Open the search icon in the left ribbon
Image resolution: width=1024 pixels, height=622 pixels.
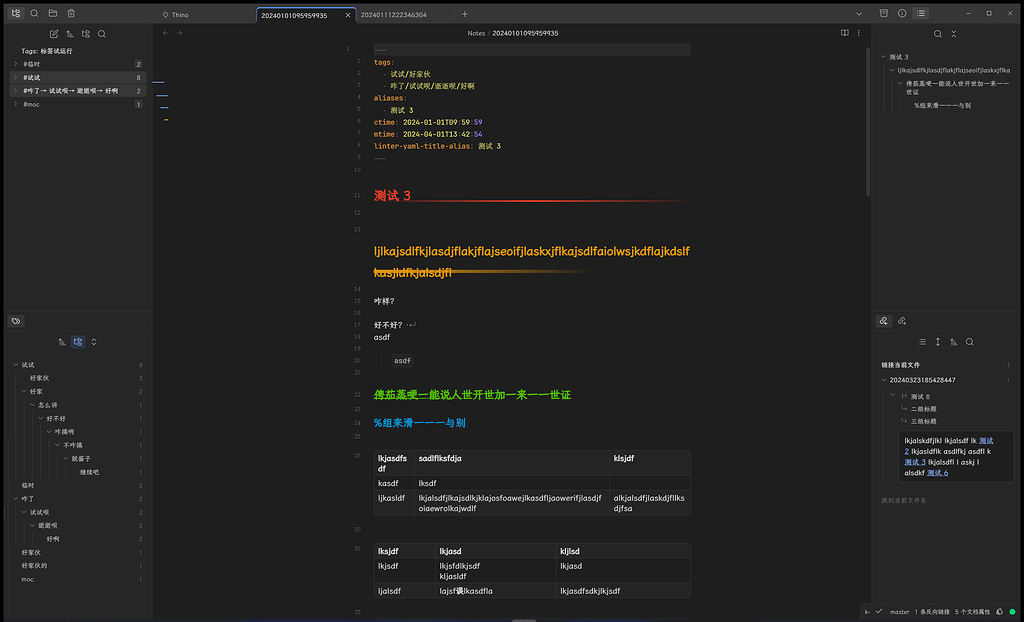coord(34,13)
